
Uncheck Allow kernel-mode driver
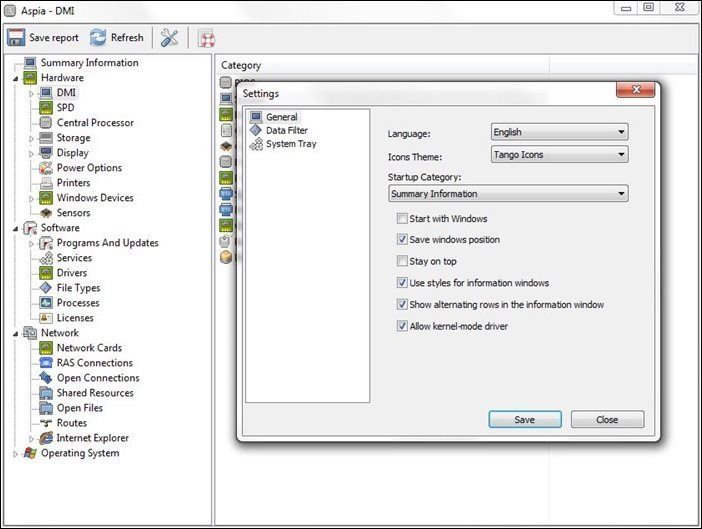402,326
